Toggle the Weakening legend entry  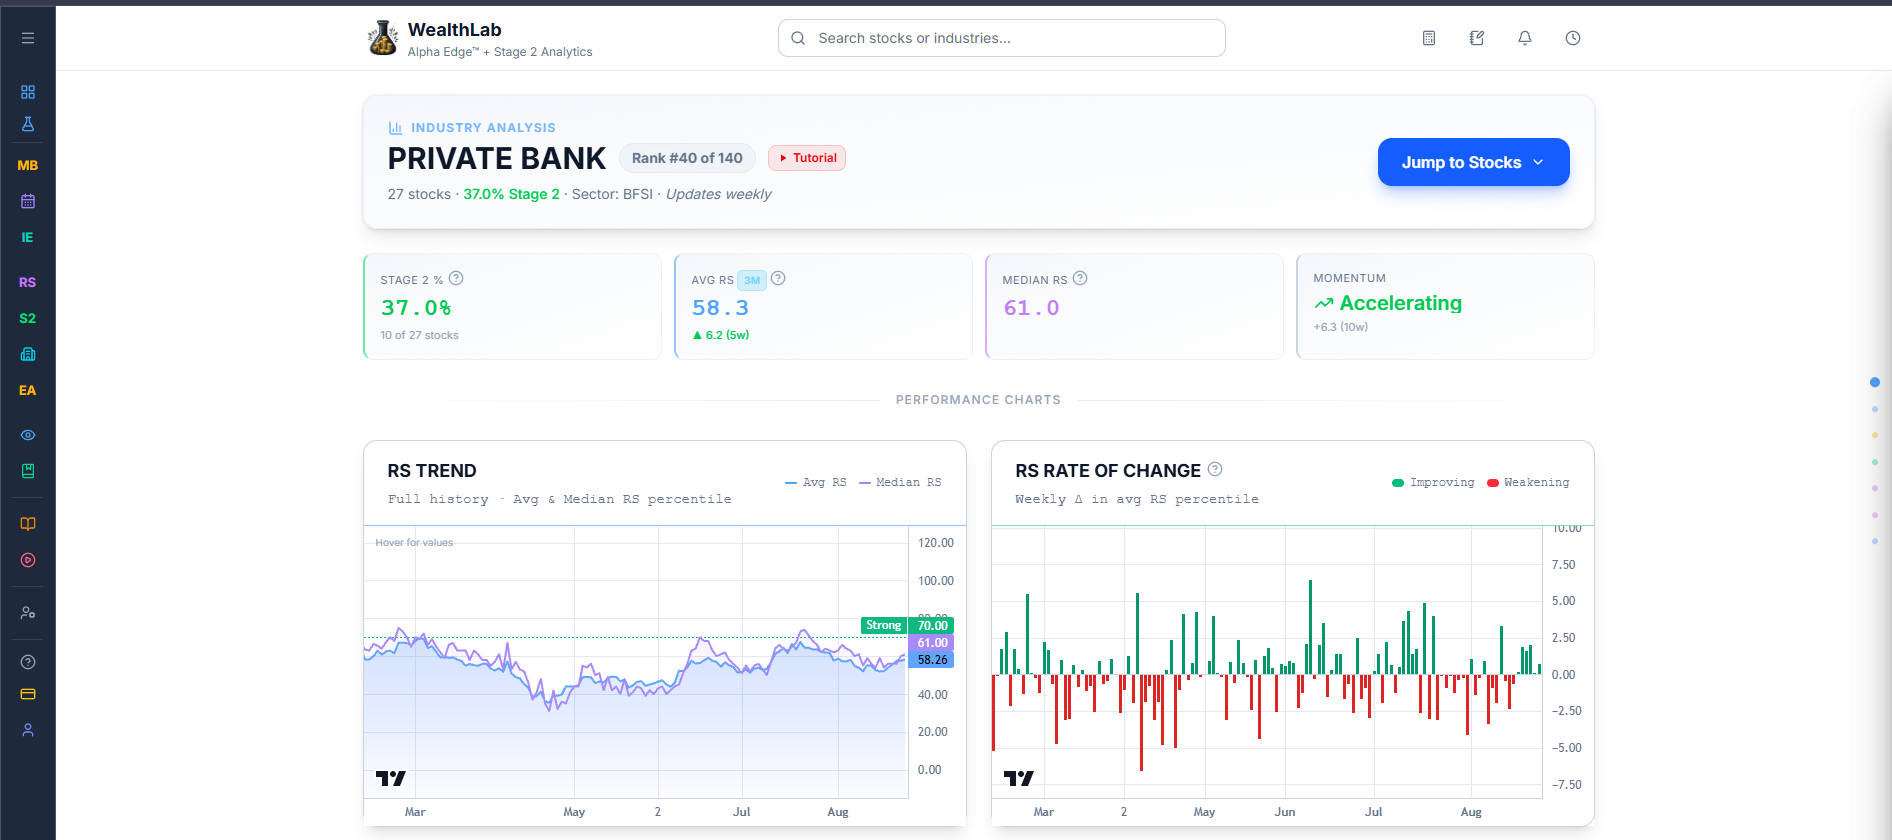(x=1528, y=482)
